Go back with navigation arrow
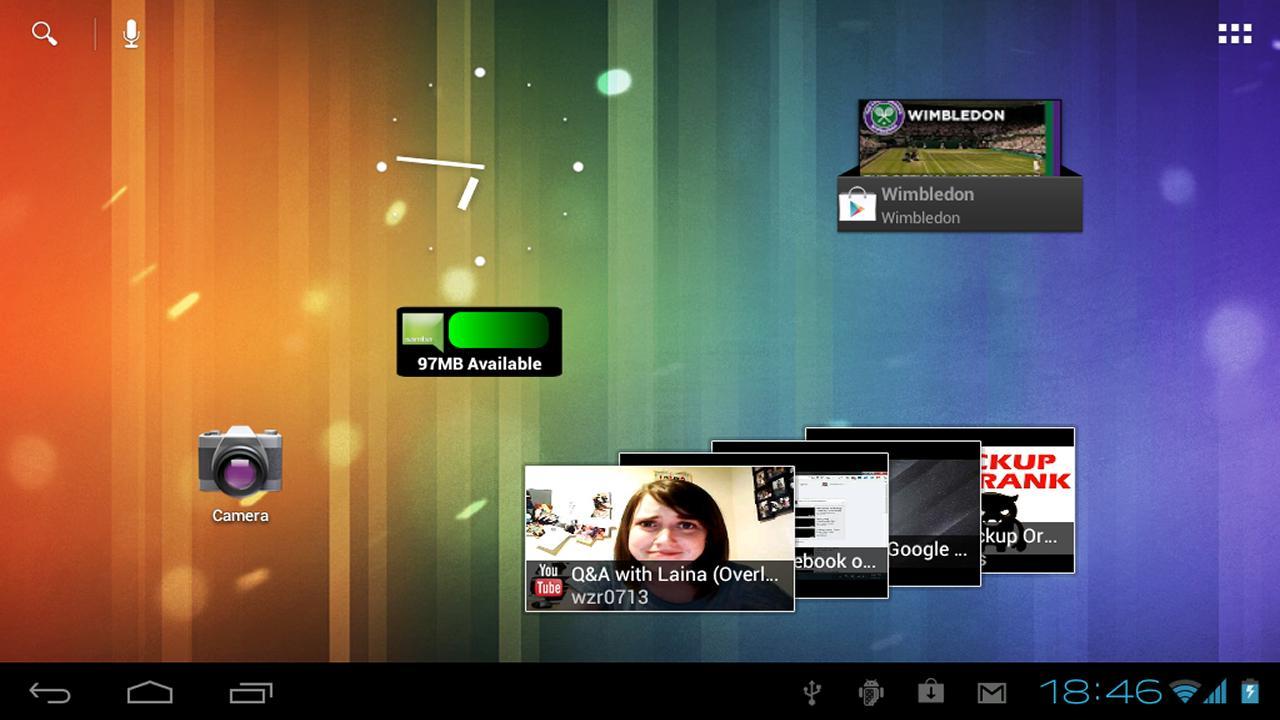Viewport: 1280px width, 720px height. [x=50, y=692]
